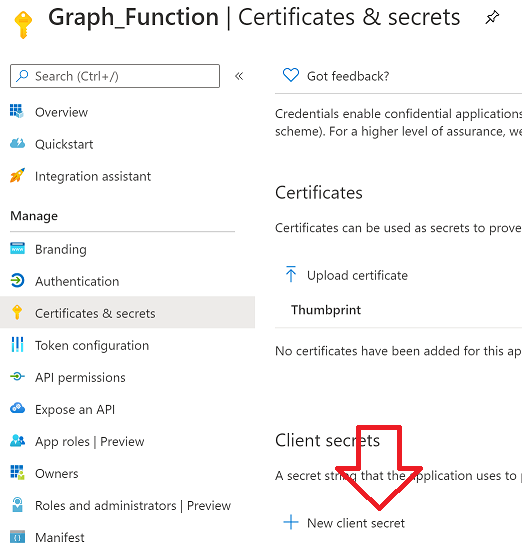Click the App roles people icon
The height and width of the screenshot is (551, 522).
tap(17, 441)
